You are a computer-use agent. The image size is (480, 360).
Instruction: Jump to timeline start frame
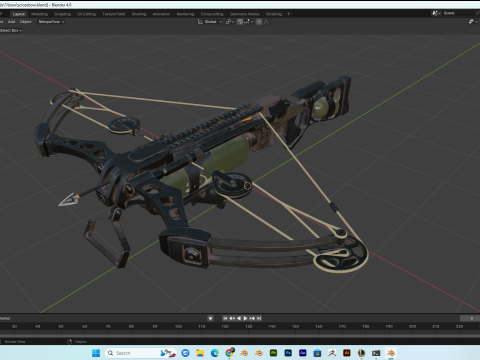(x=225, y=318)
